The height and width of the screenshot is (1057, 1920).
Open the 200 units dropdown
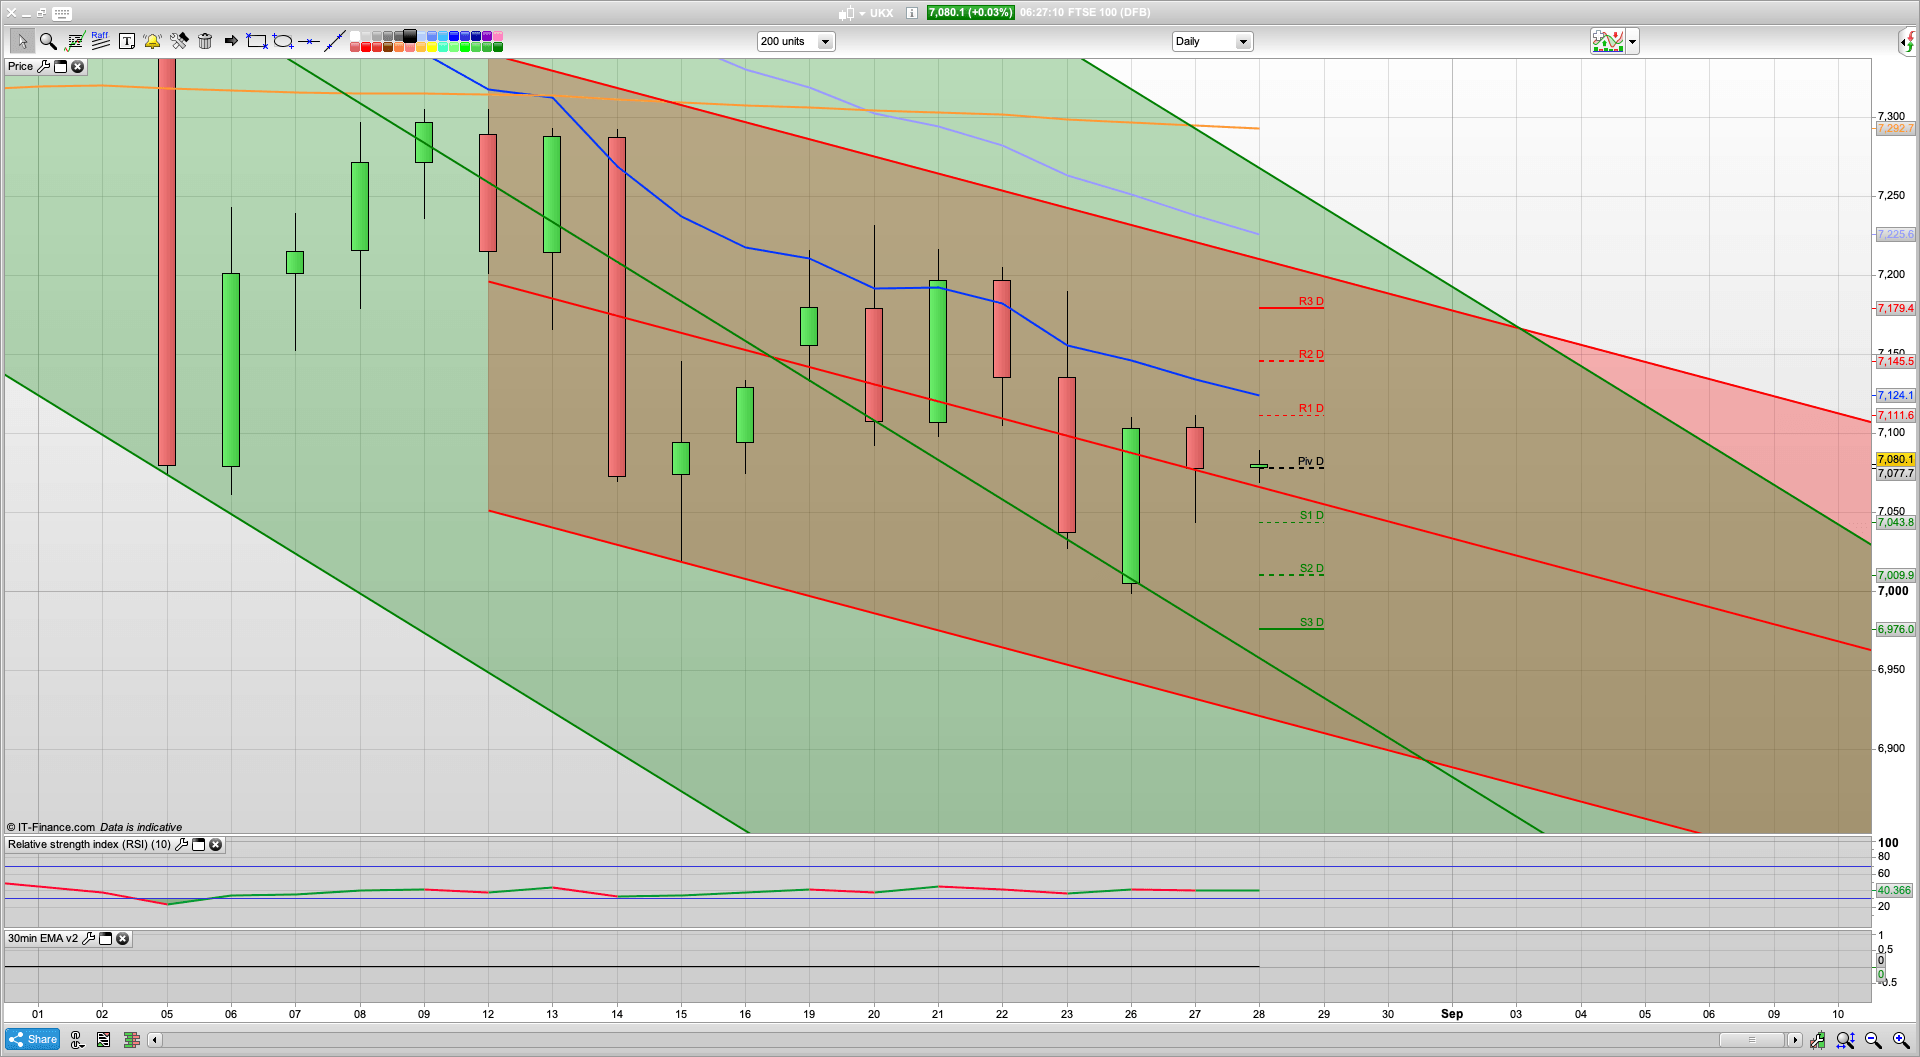tap(796, 41)
